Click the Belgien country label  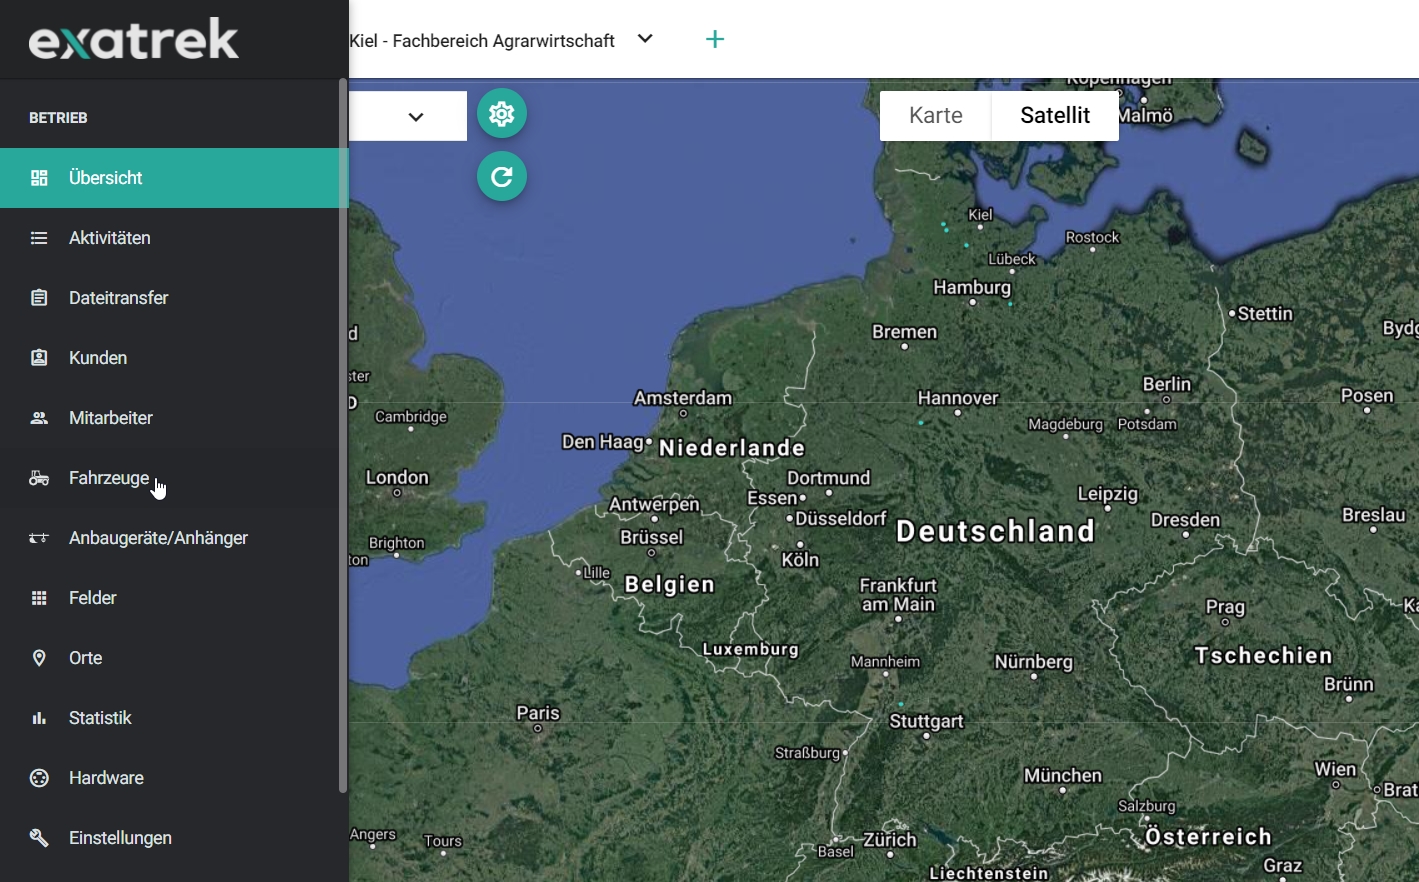(x=670, y=584)
